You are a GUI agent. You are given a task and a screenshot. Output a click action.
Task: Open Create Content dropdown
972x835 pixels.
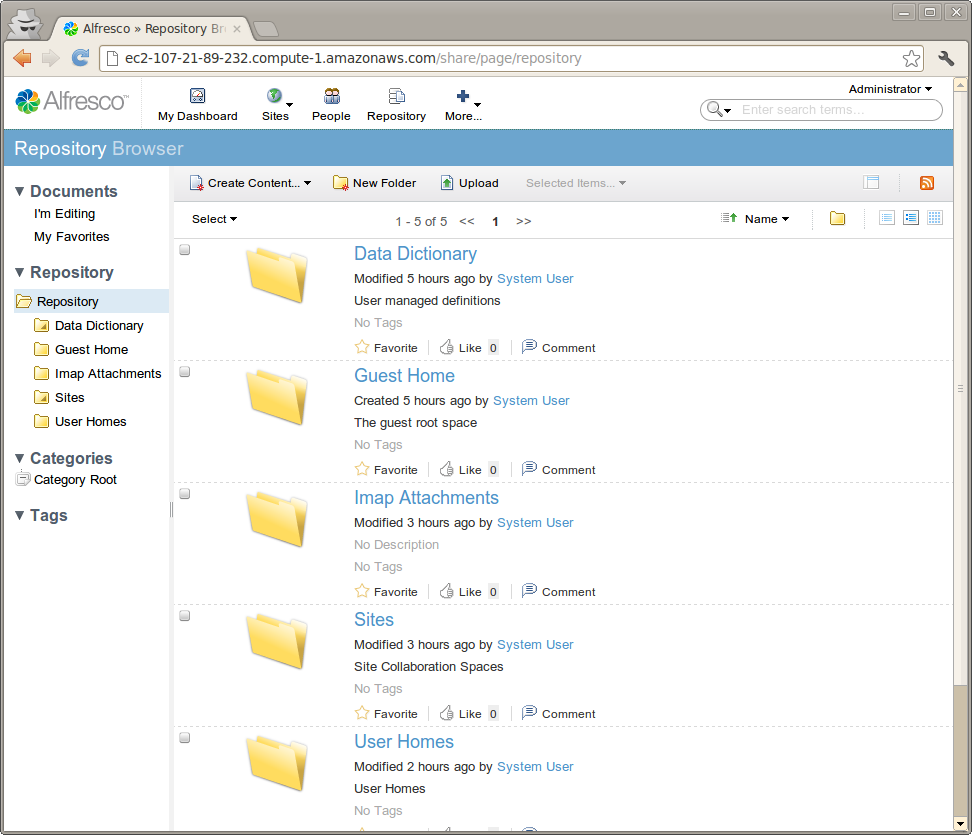click(250, 183)
